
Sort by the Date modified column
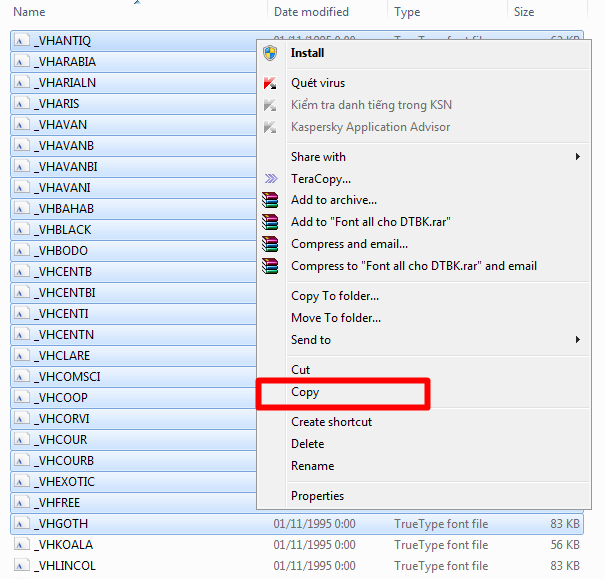point(311,12)
